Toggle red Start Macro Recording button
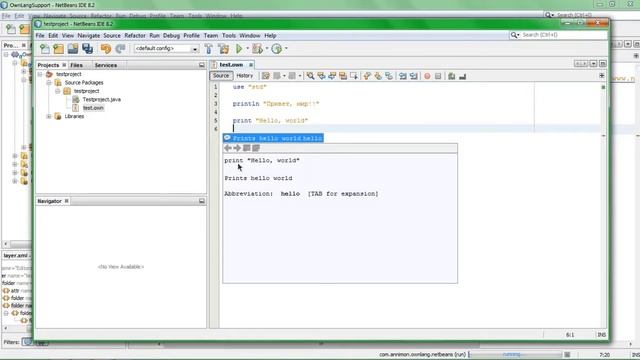Screen dimensions: 640x360 [427, 76]
